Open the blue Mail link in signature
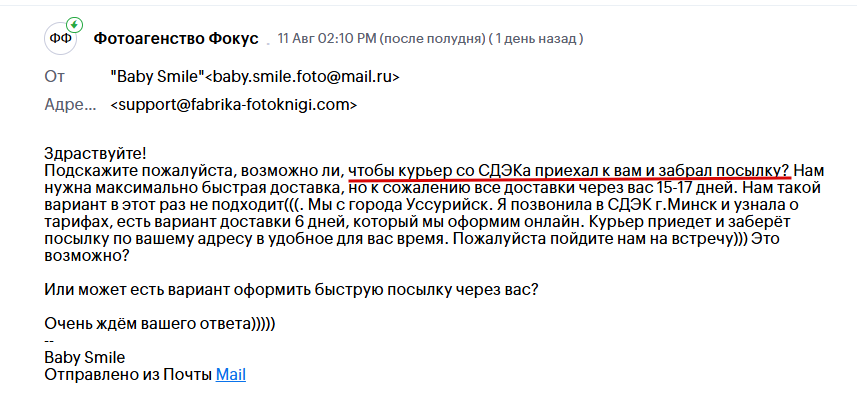The image size is (857, 393). tap(231, 375)
